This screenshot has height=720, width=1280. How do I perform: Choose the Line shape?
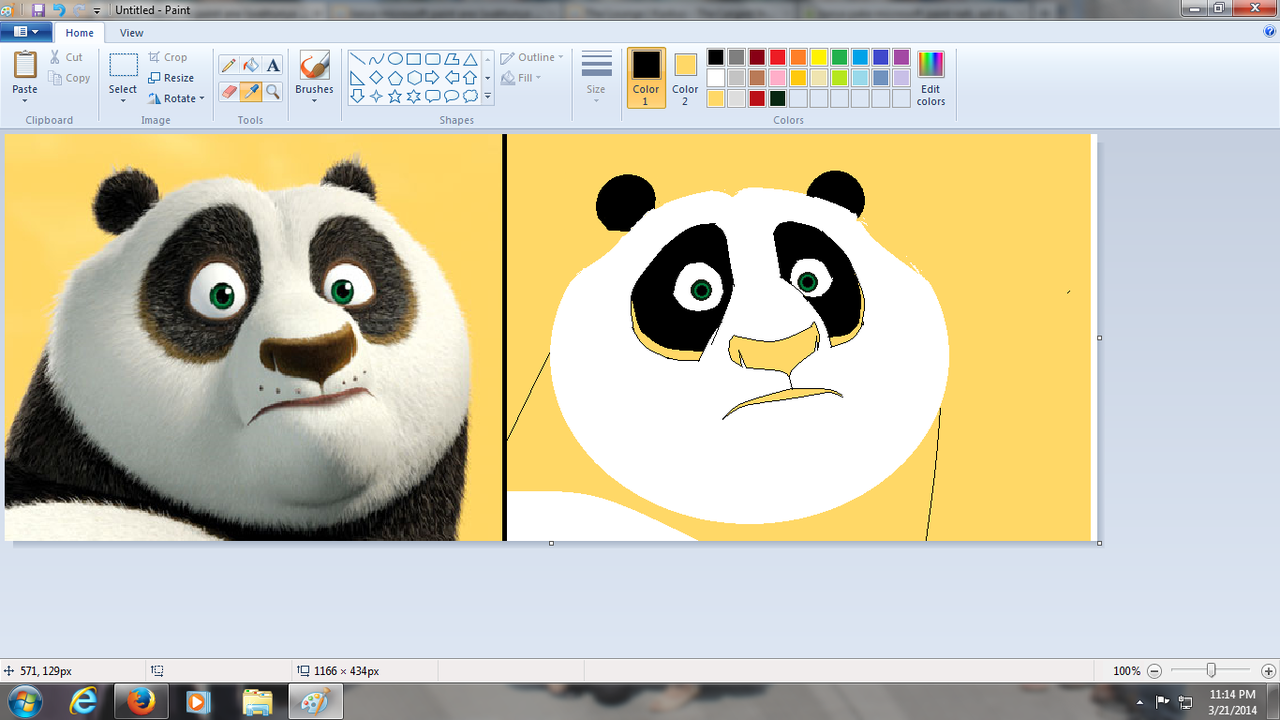pos(357,59)
